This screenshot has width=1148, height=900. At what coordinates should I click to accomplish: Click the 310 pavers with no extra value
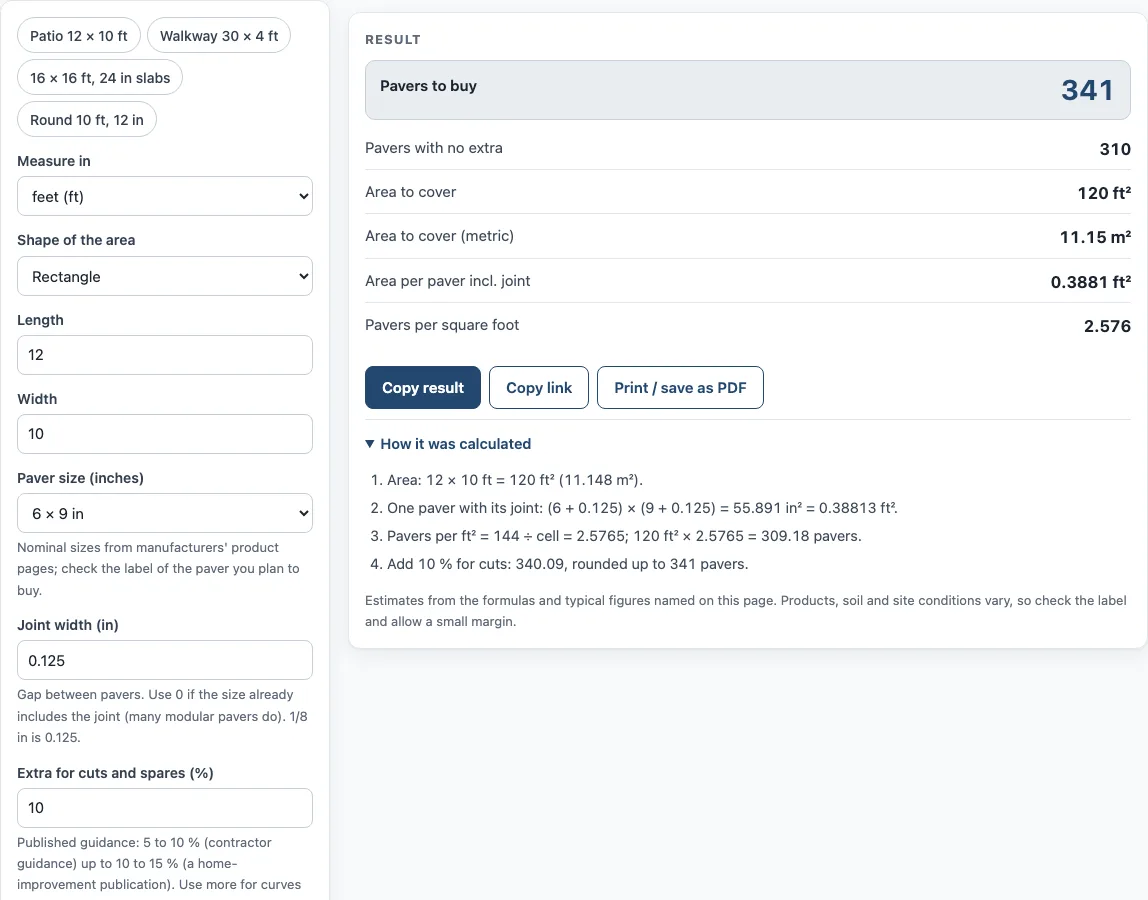point(1115,149)
